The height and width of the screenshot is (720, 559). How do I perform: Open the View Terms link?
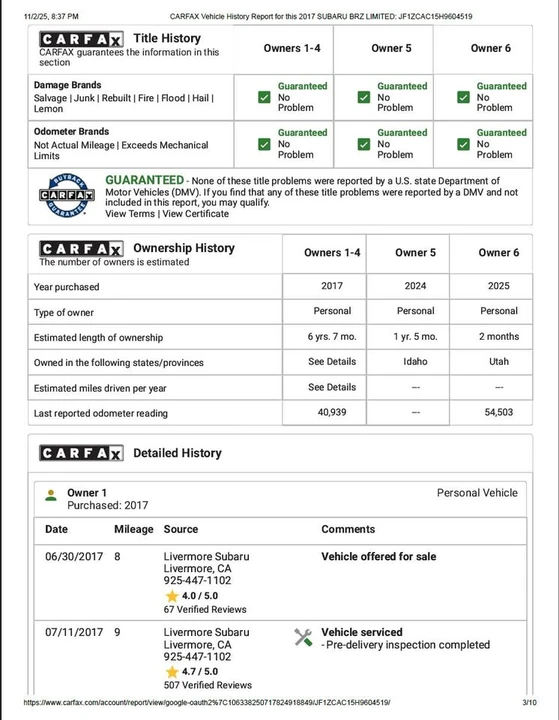coord(130,214)
